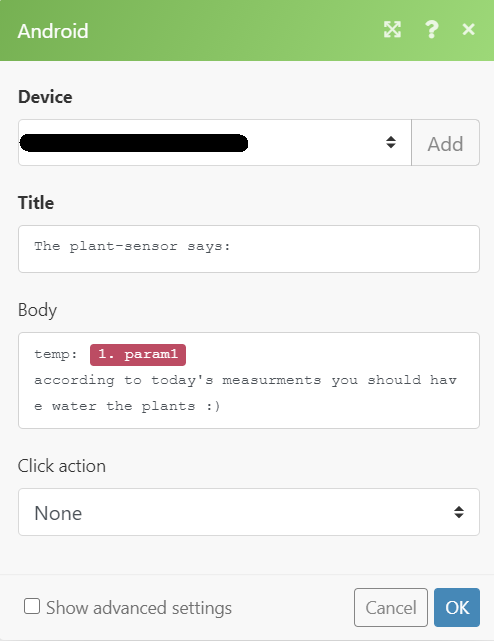Click the Add device button
The width and height of the screenshot is (494, 641).
tap(445, 143)
